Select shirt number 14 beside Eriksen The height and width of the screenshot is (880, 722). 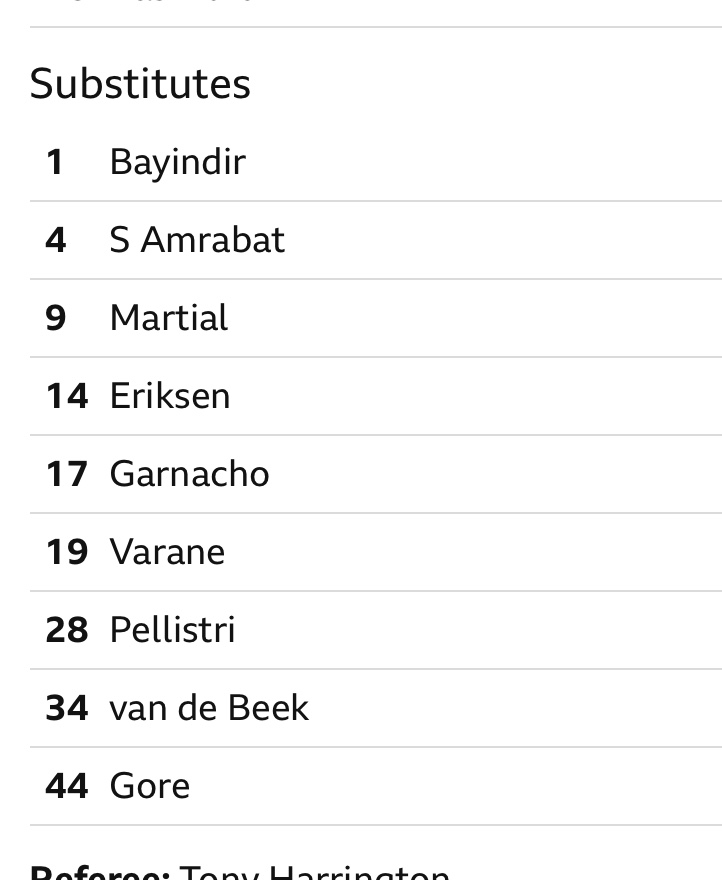tap(67, 396)
